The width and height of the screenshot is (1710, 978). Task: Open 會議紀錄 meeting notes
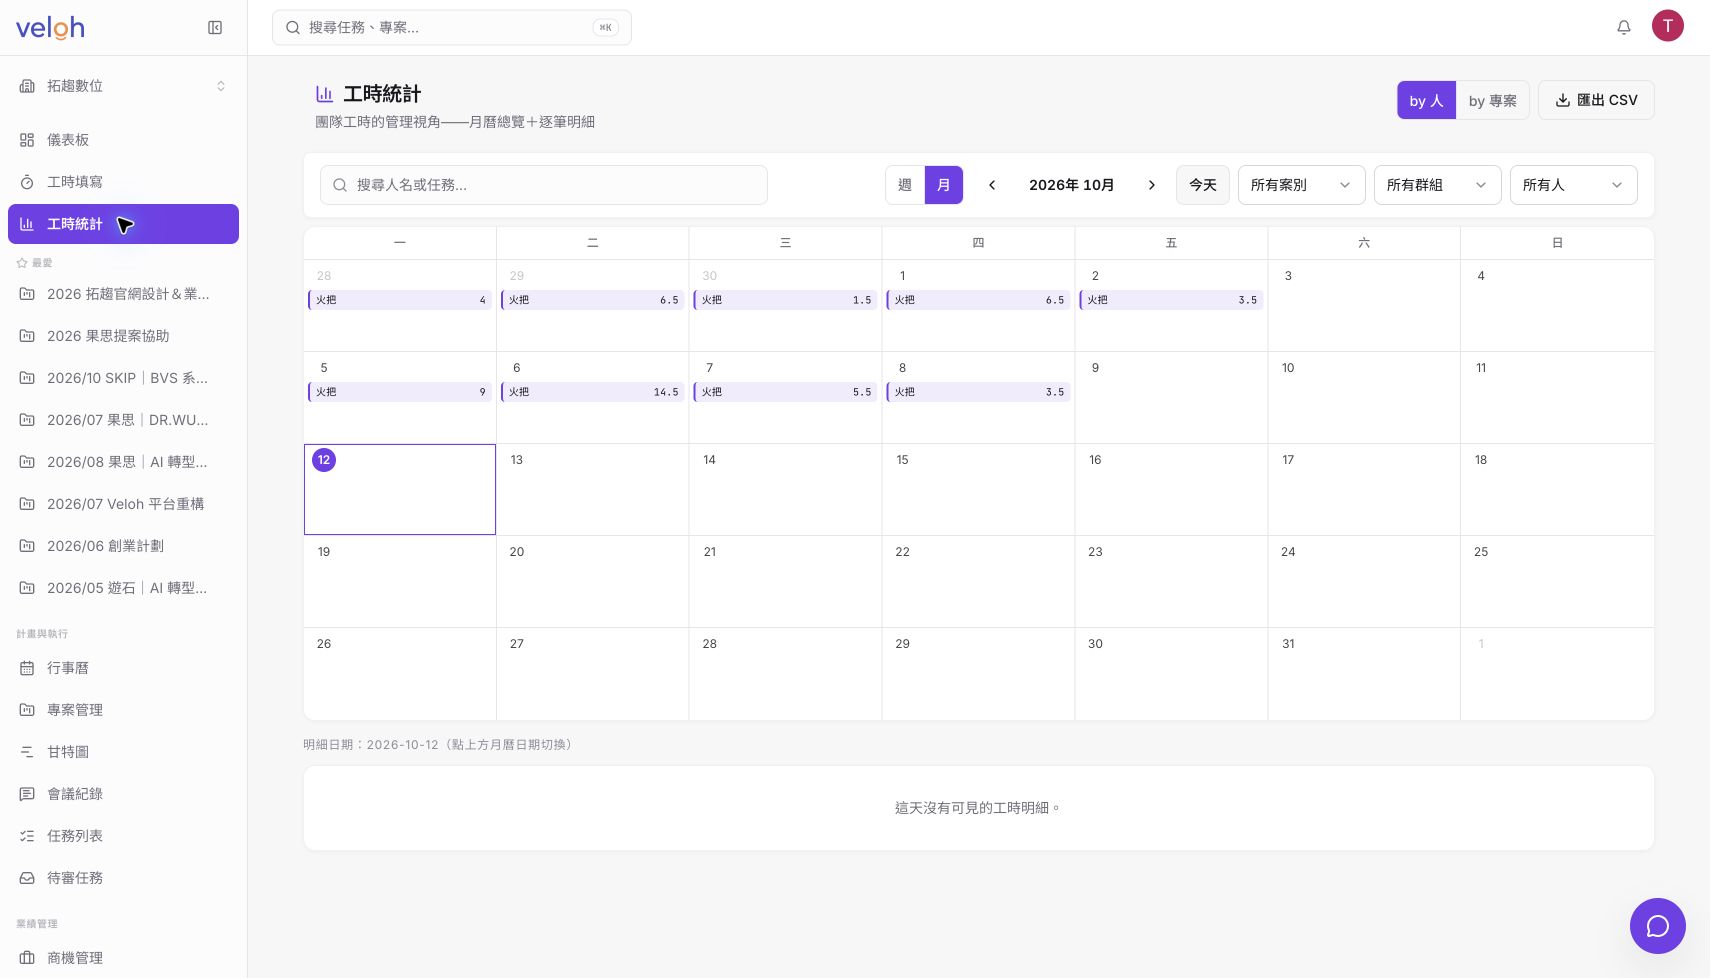tap(123, 794)
